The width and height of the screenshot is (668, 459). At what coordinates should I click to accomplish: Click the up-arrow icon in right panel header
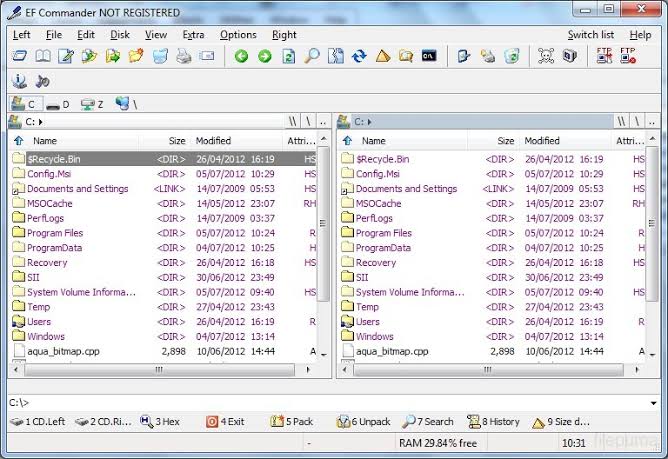pyautogui.click(x=347, y=140)
